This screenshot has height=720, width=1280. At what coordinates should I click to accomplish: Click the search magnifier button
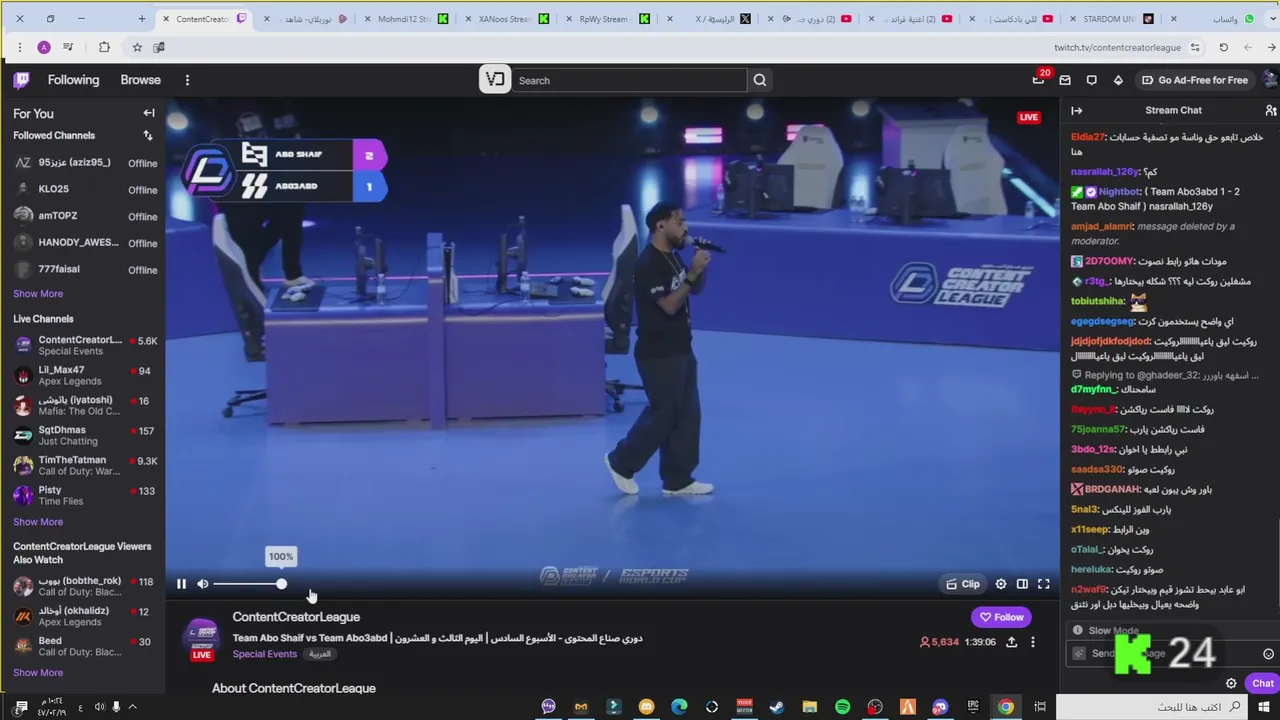click(760, 80)
